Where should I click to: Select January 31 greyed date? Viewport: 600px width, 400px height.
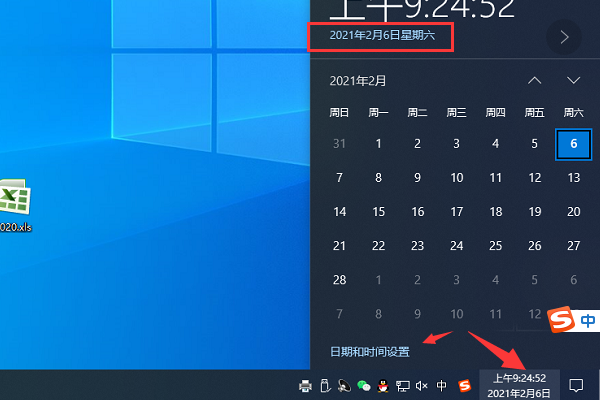(x=339, y=144)
